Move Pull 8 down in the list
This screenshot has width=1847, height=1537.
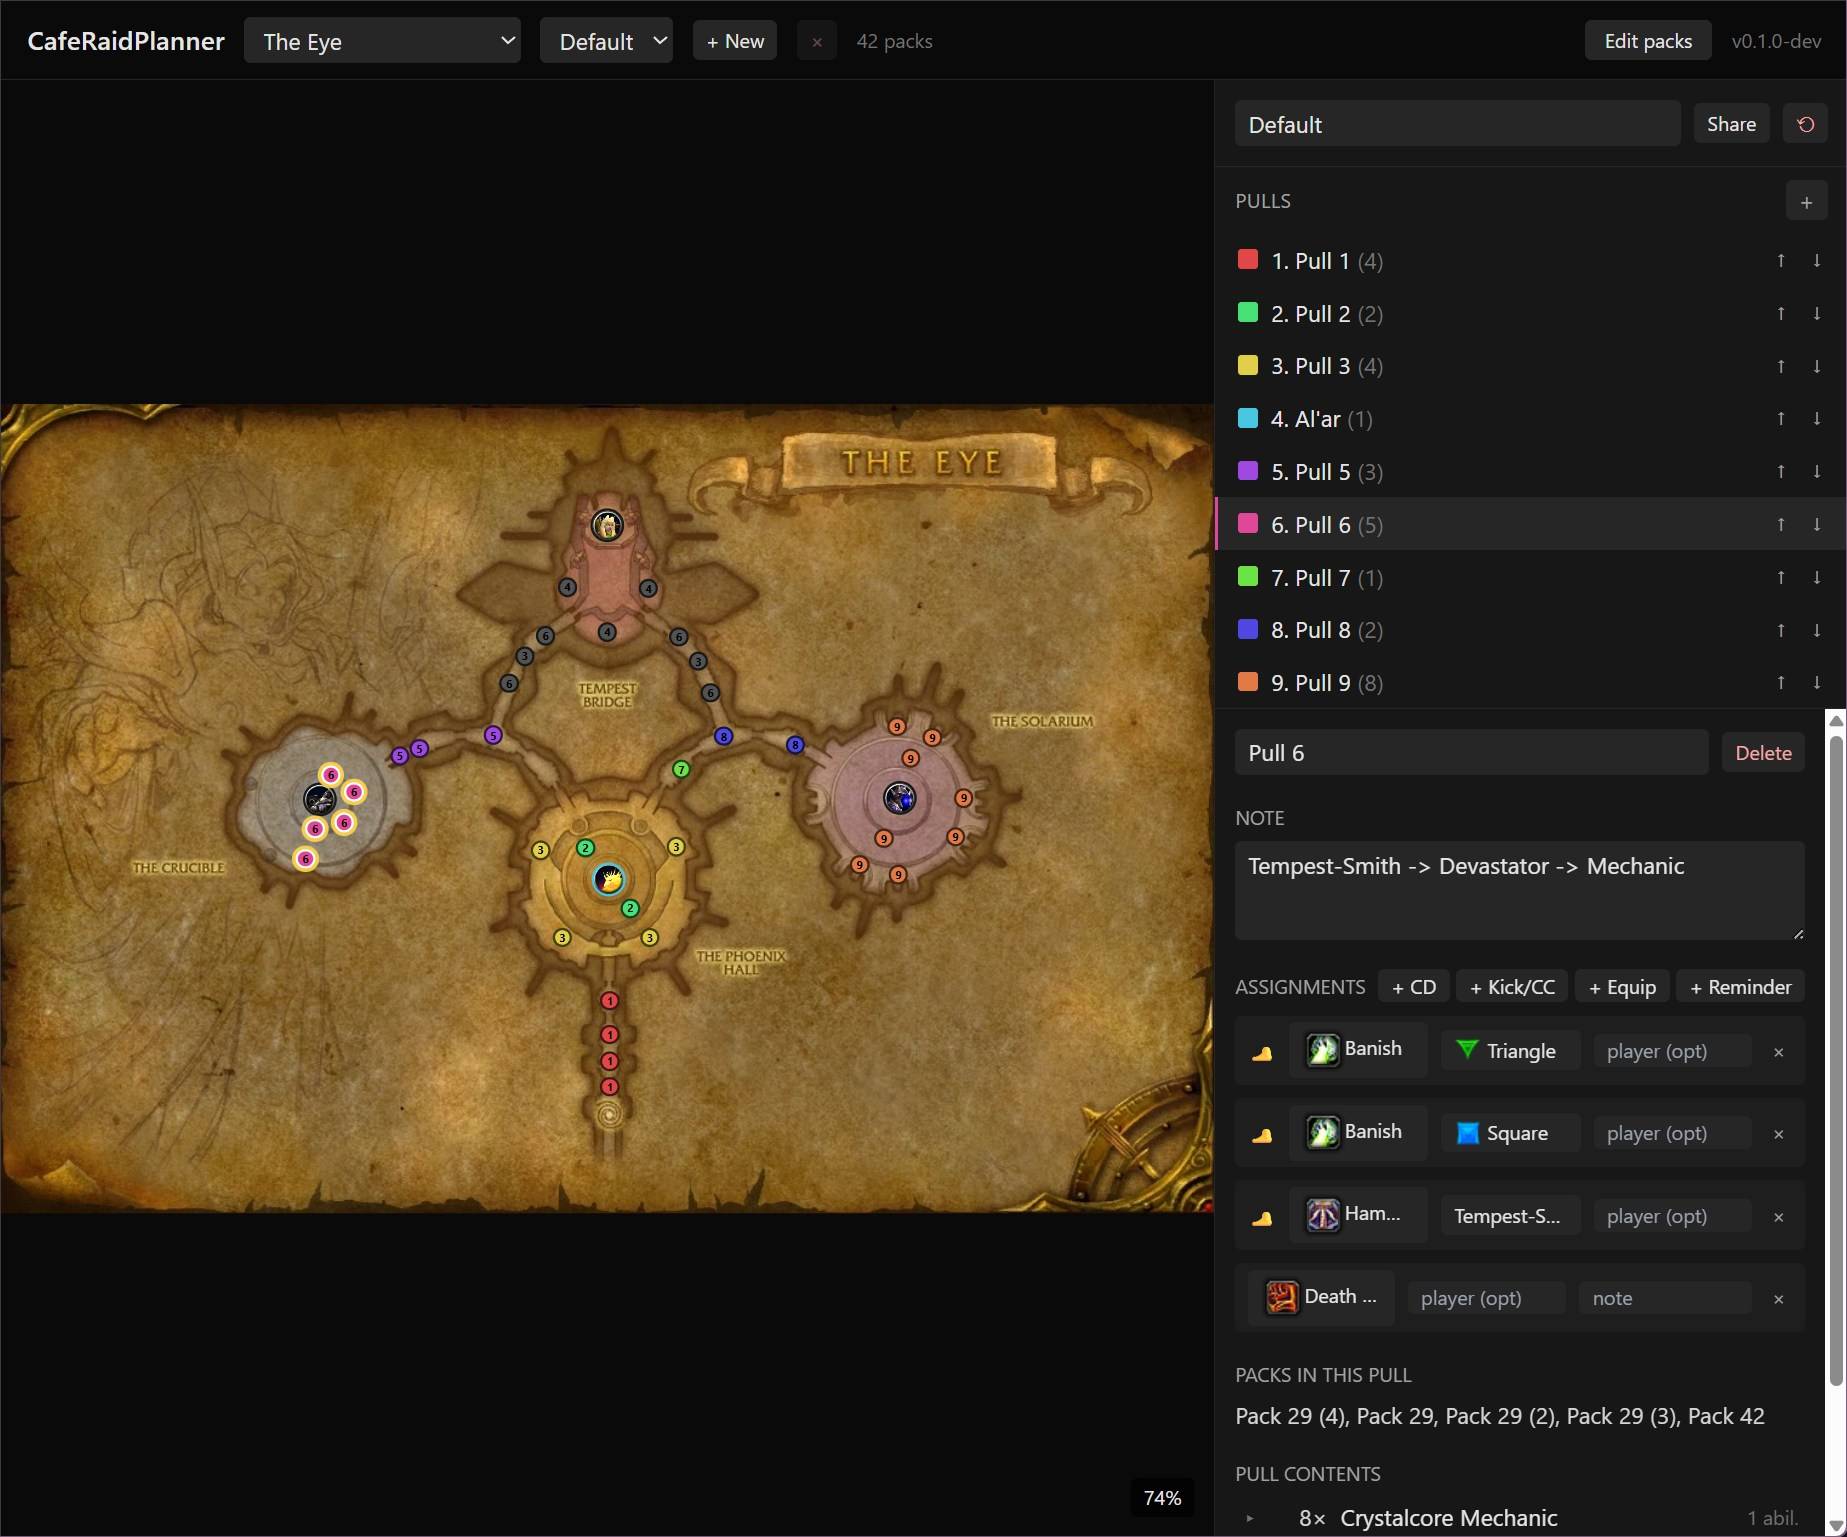[x=1817, y=630]
